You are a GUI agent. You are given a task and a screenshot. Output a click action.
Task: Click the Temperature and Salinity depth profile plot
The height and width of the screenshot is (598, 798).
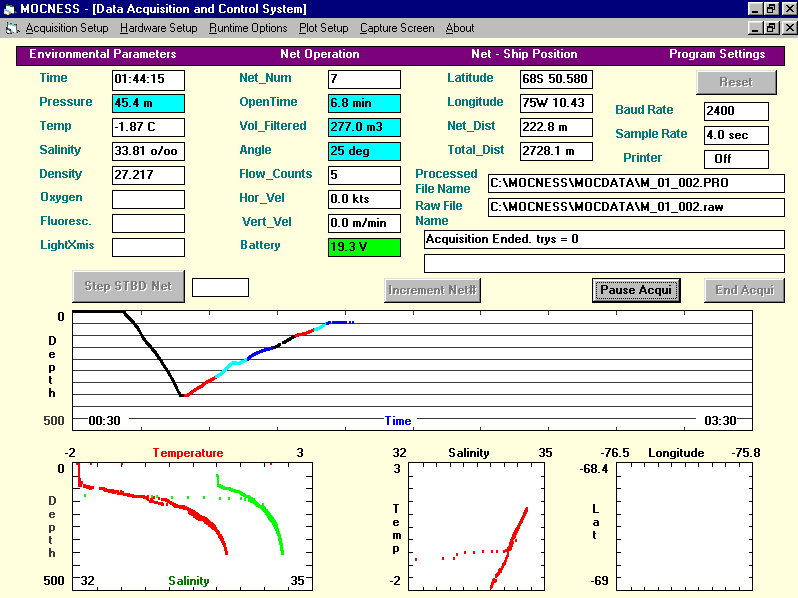click(x=192, y=526)
